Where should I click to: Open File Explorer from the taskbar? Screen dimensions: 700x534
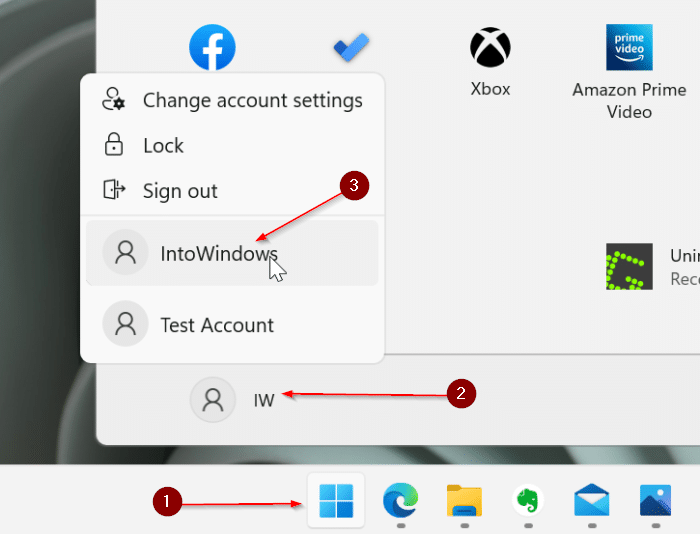point(464,501)
